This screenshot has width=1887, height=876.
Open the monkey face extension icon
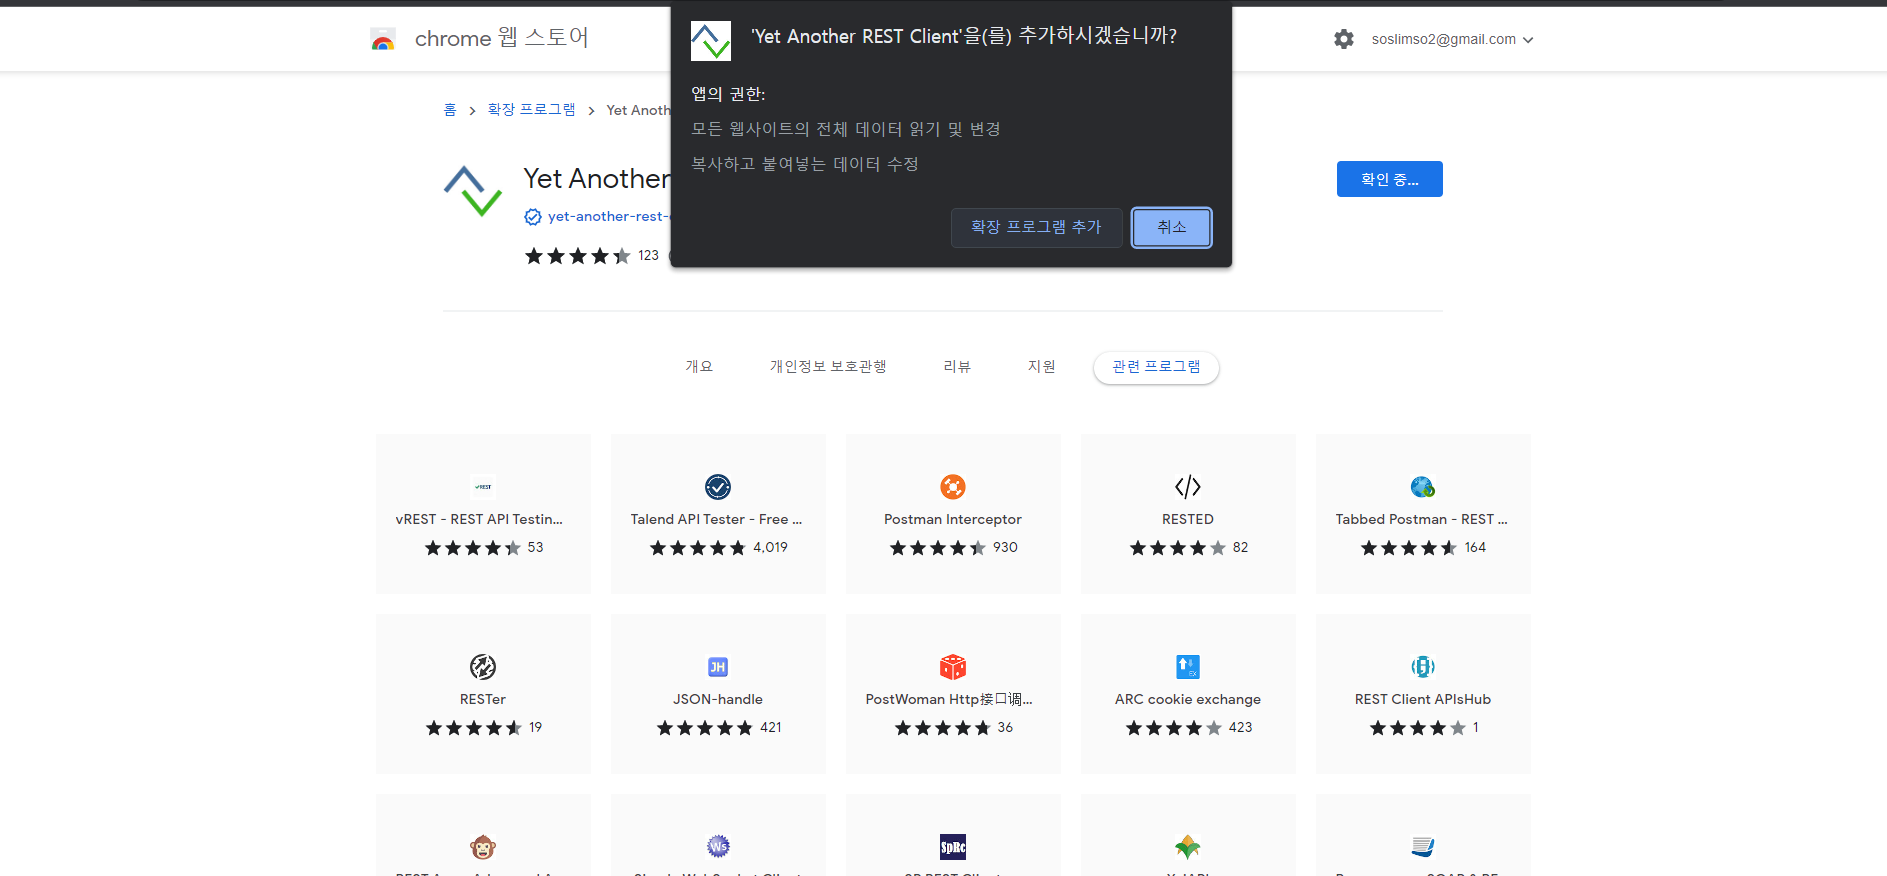coord(483,847)
